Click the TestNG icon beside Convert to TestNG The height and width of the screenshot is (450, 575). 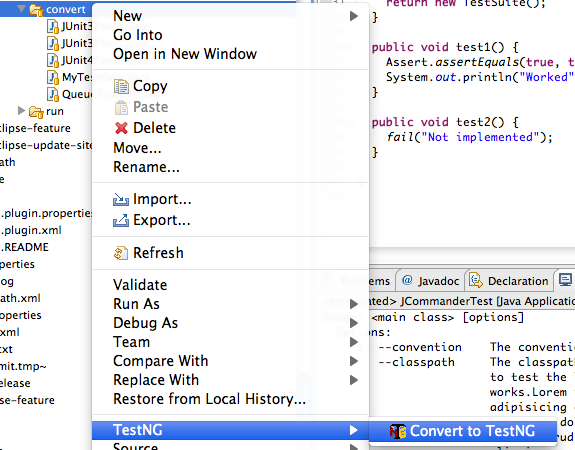(398, 431)
